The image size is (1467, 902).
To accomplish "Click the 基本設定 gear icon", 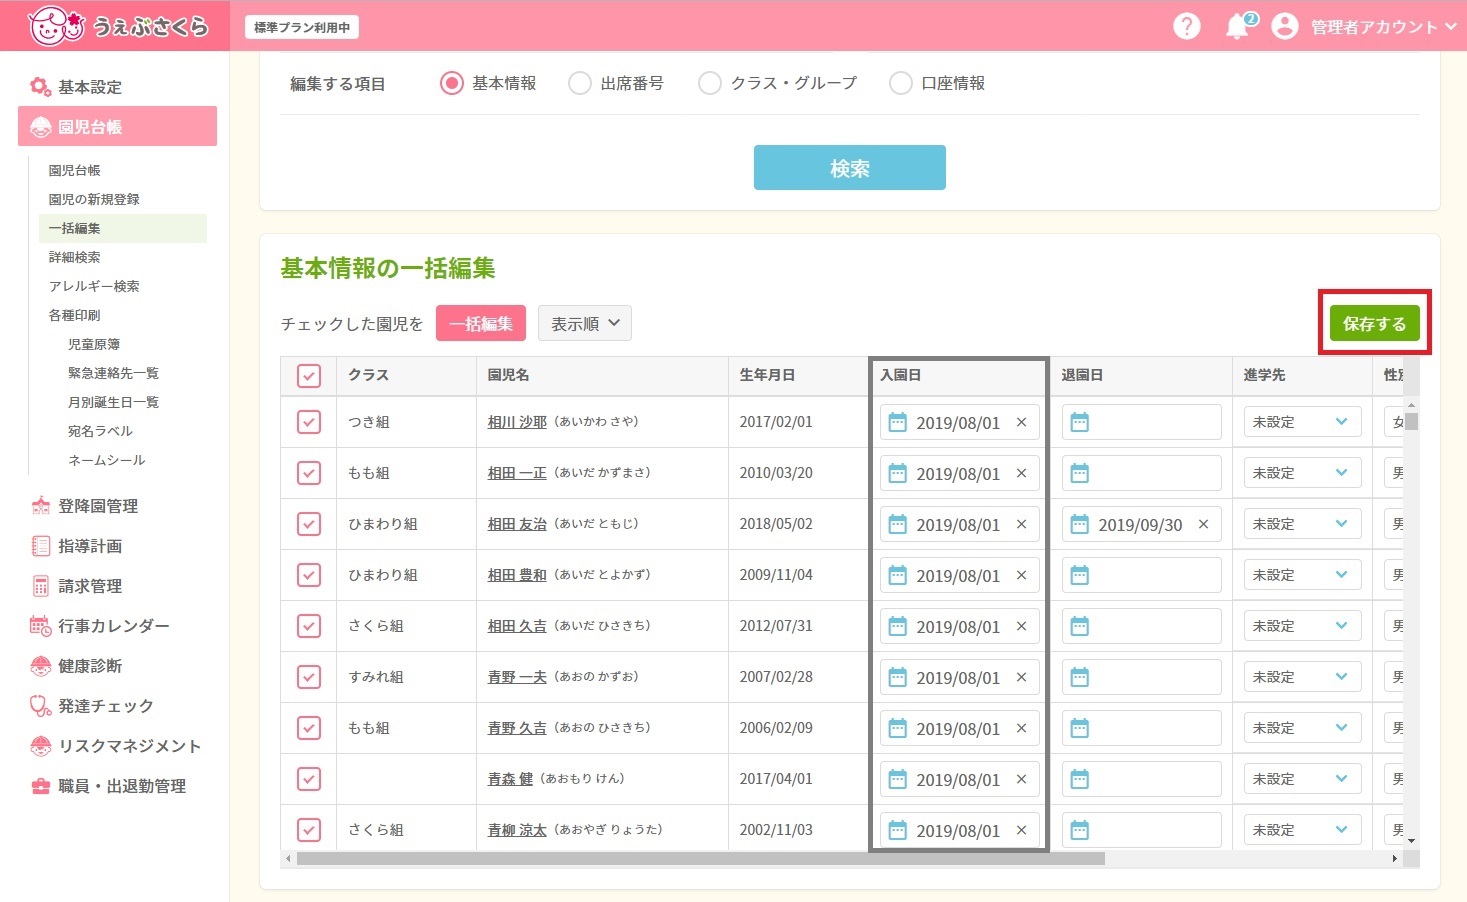I will coord(40,87).
